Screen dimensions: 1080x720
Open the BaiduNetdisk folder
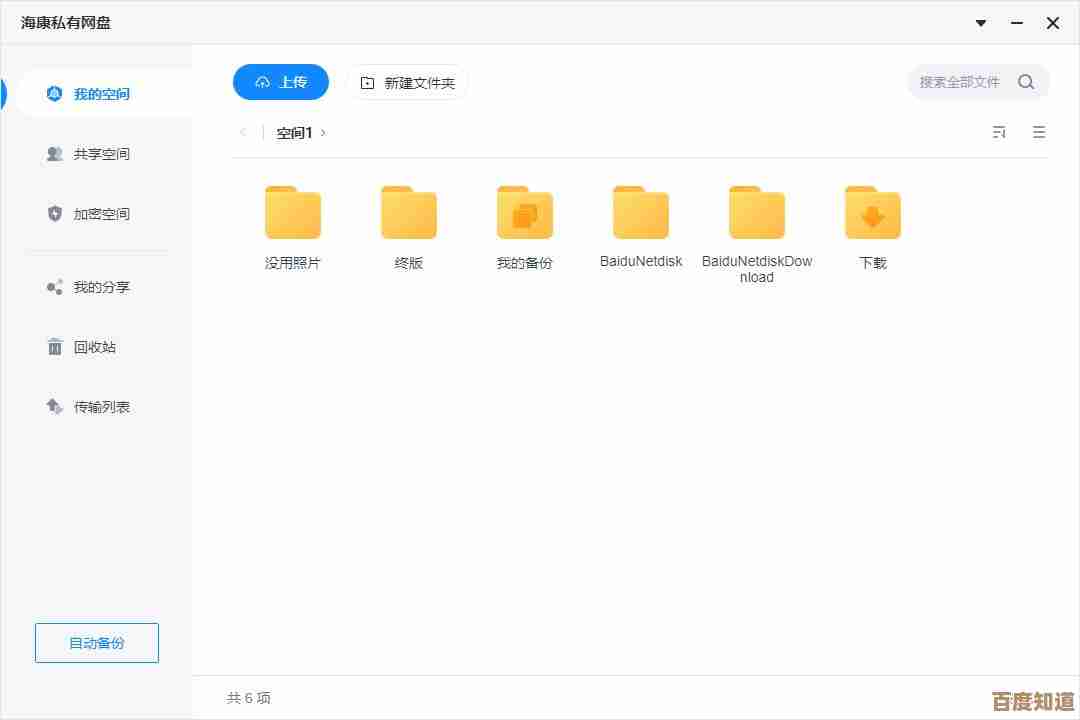coord(640,211)
